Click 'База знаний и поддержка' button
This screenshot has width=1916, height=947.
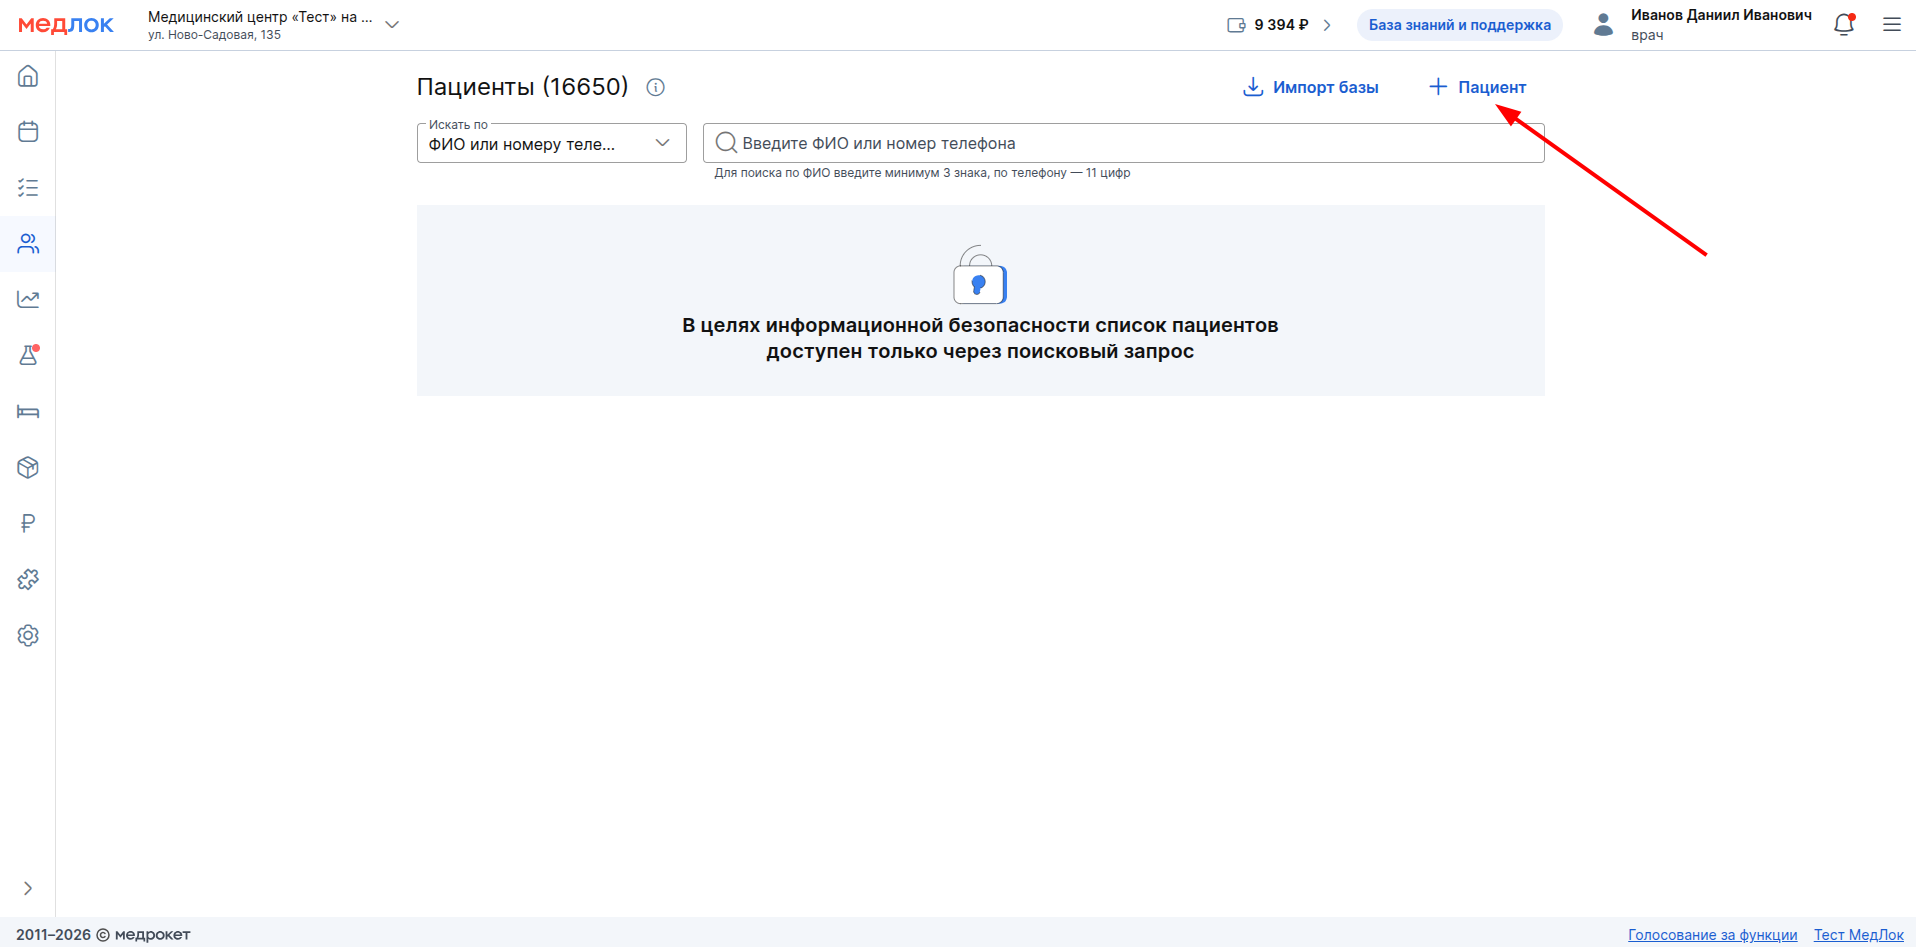(x=1459, y=25)
